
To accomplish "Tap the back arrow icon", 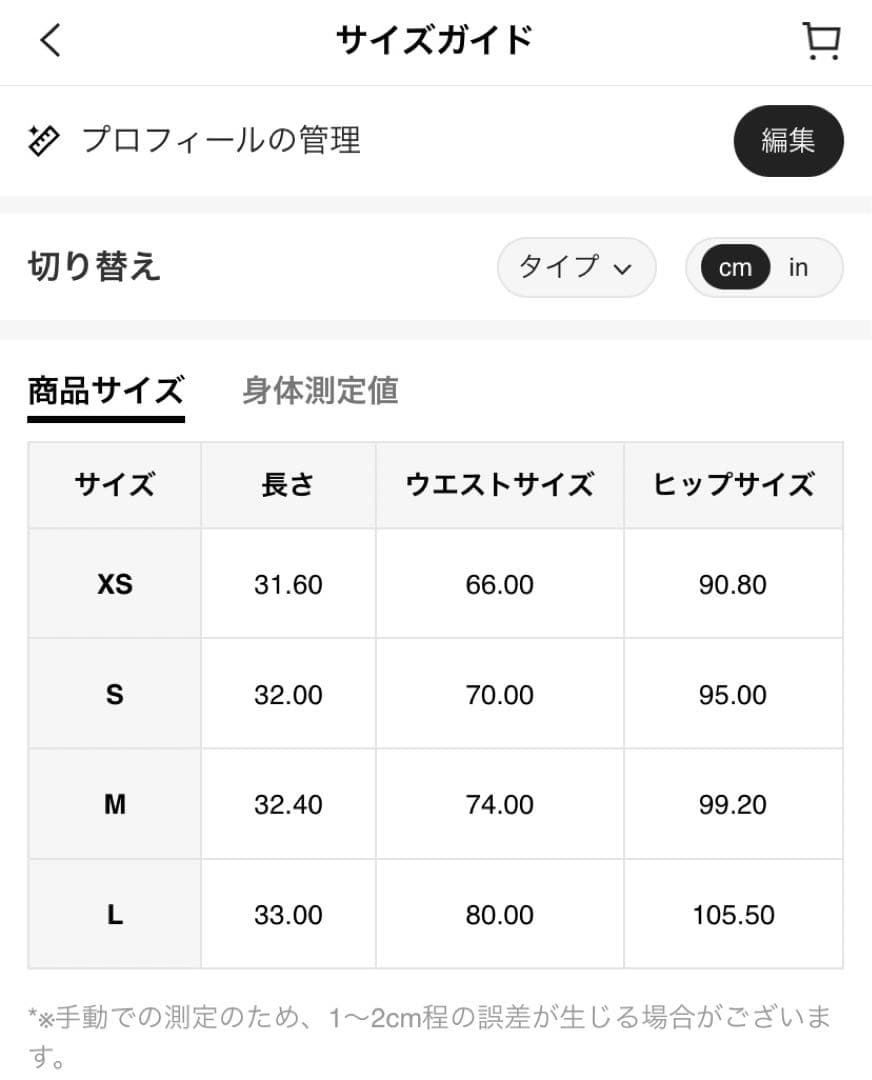I will click(50, 41).
